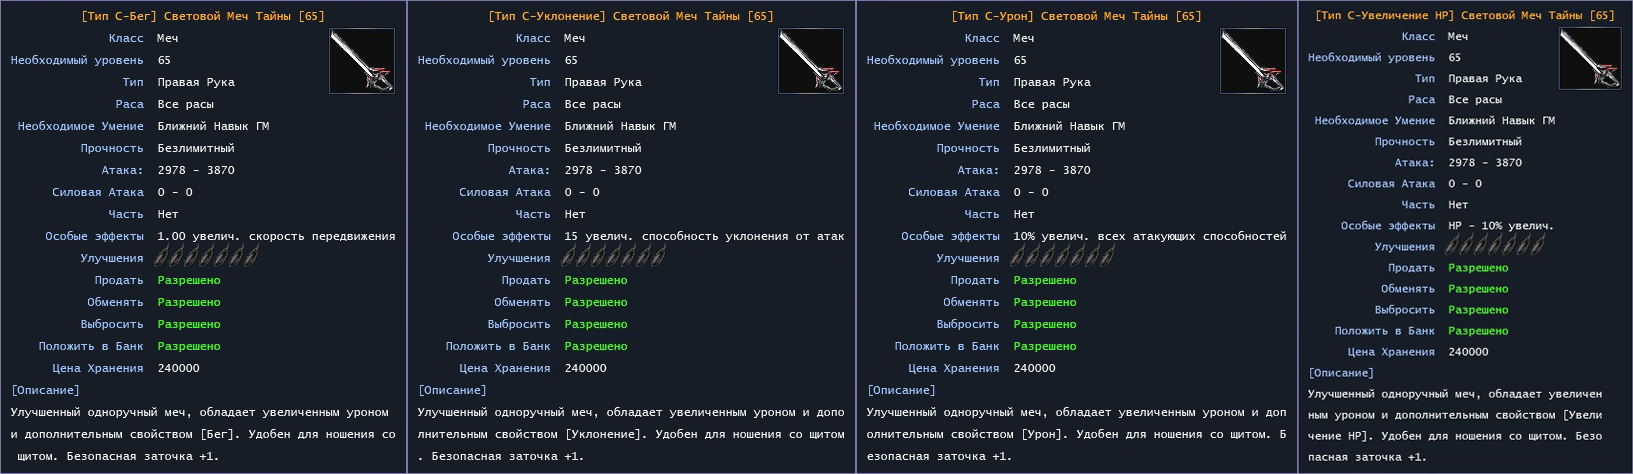This screenshot has height=474, width=1633.
Task: Click '10% увелич. всех атакующих способностей' text
Action: coord(1150,236)
